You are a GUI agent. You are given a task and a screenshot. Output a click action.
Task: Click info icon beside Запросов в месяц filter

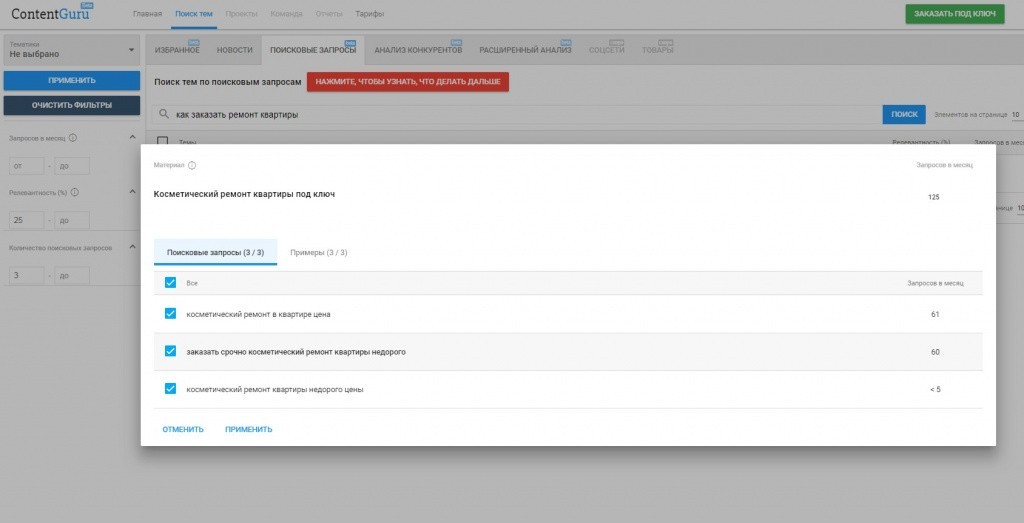pyautogui.click(x=74, y=138)
